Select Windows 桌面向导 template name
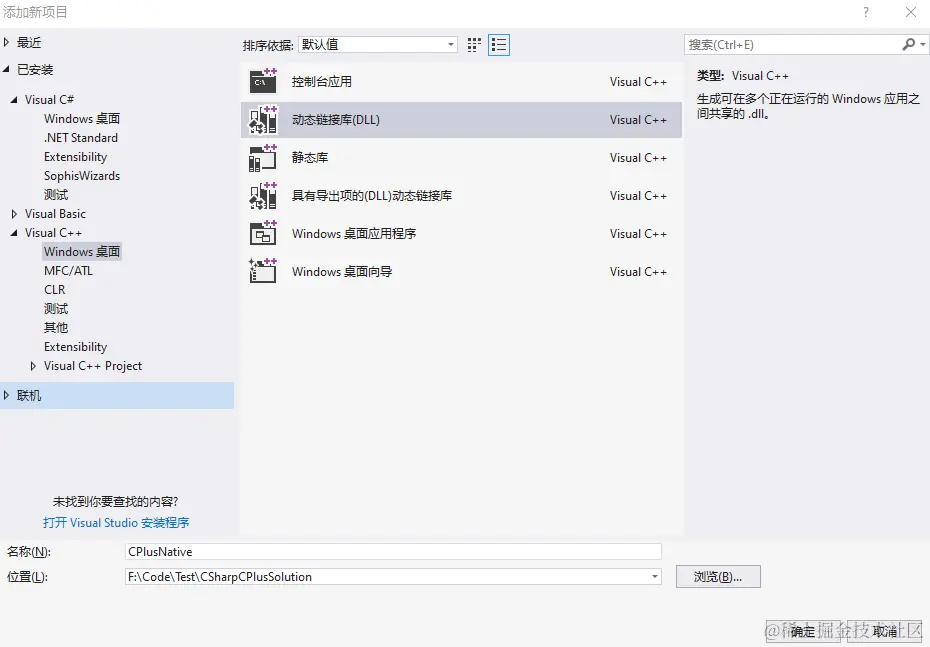Screen dimensions: 930x647 (342, 271)
